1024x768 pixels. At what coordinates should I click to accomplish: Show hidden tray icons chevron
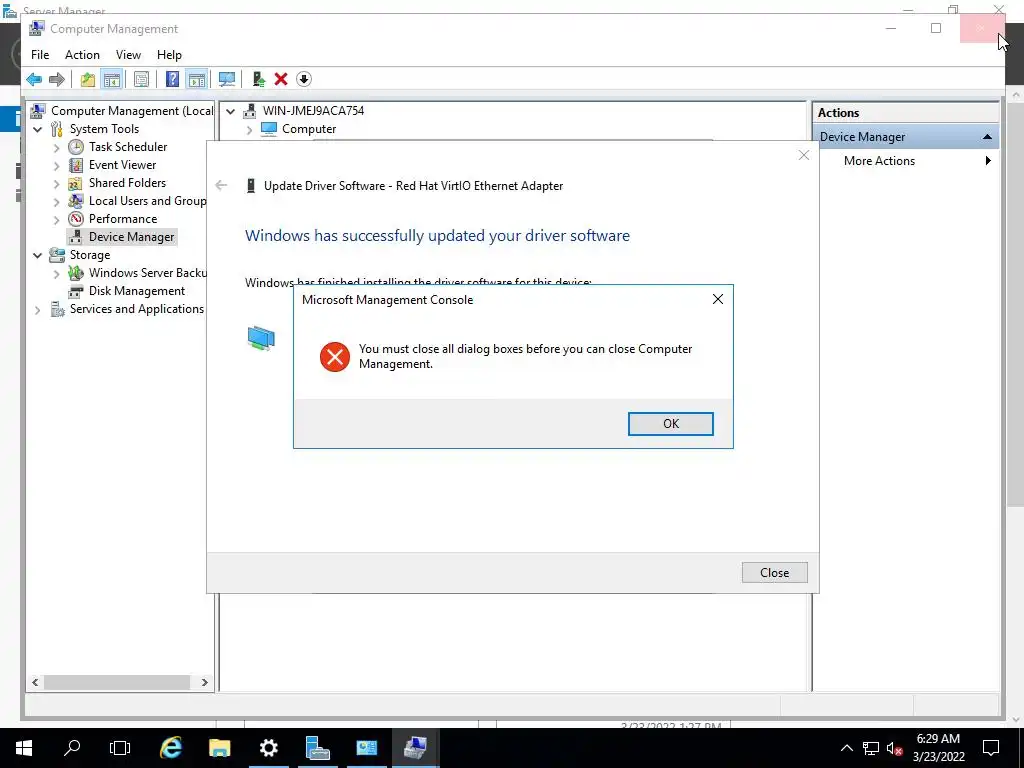coord(846,748)
